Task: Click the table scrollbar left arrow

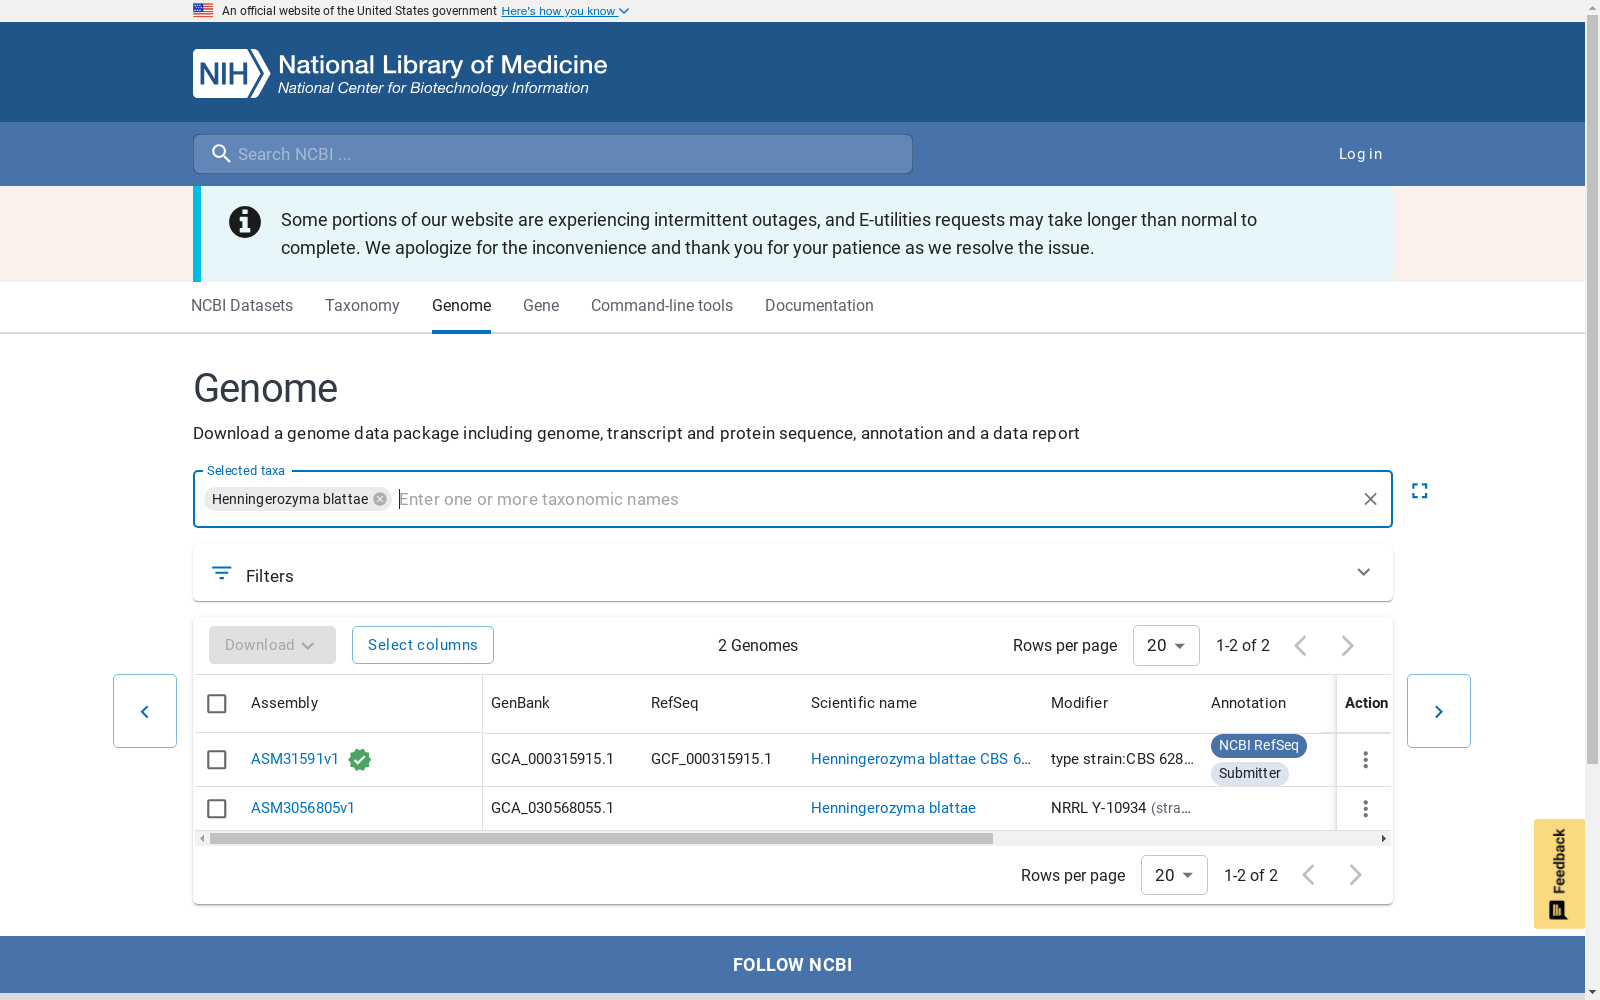Action: pyautogui.click(x=202, y=839)
